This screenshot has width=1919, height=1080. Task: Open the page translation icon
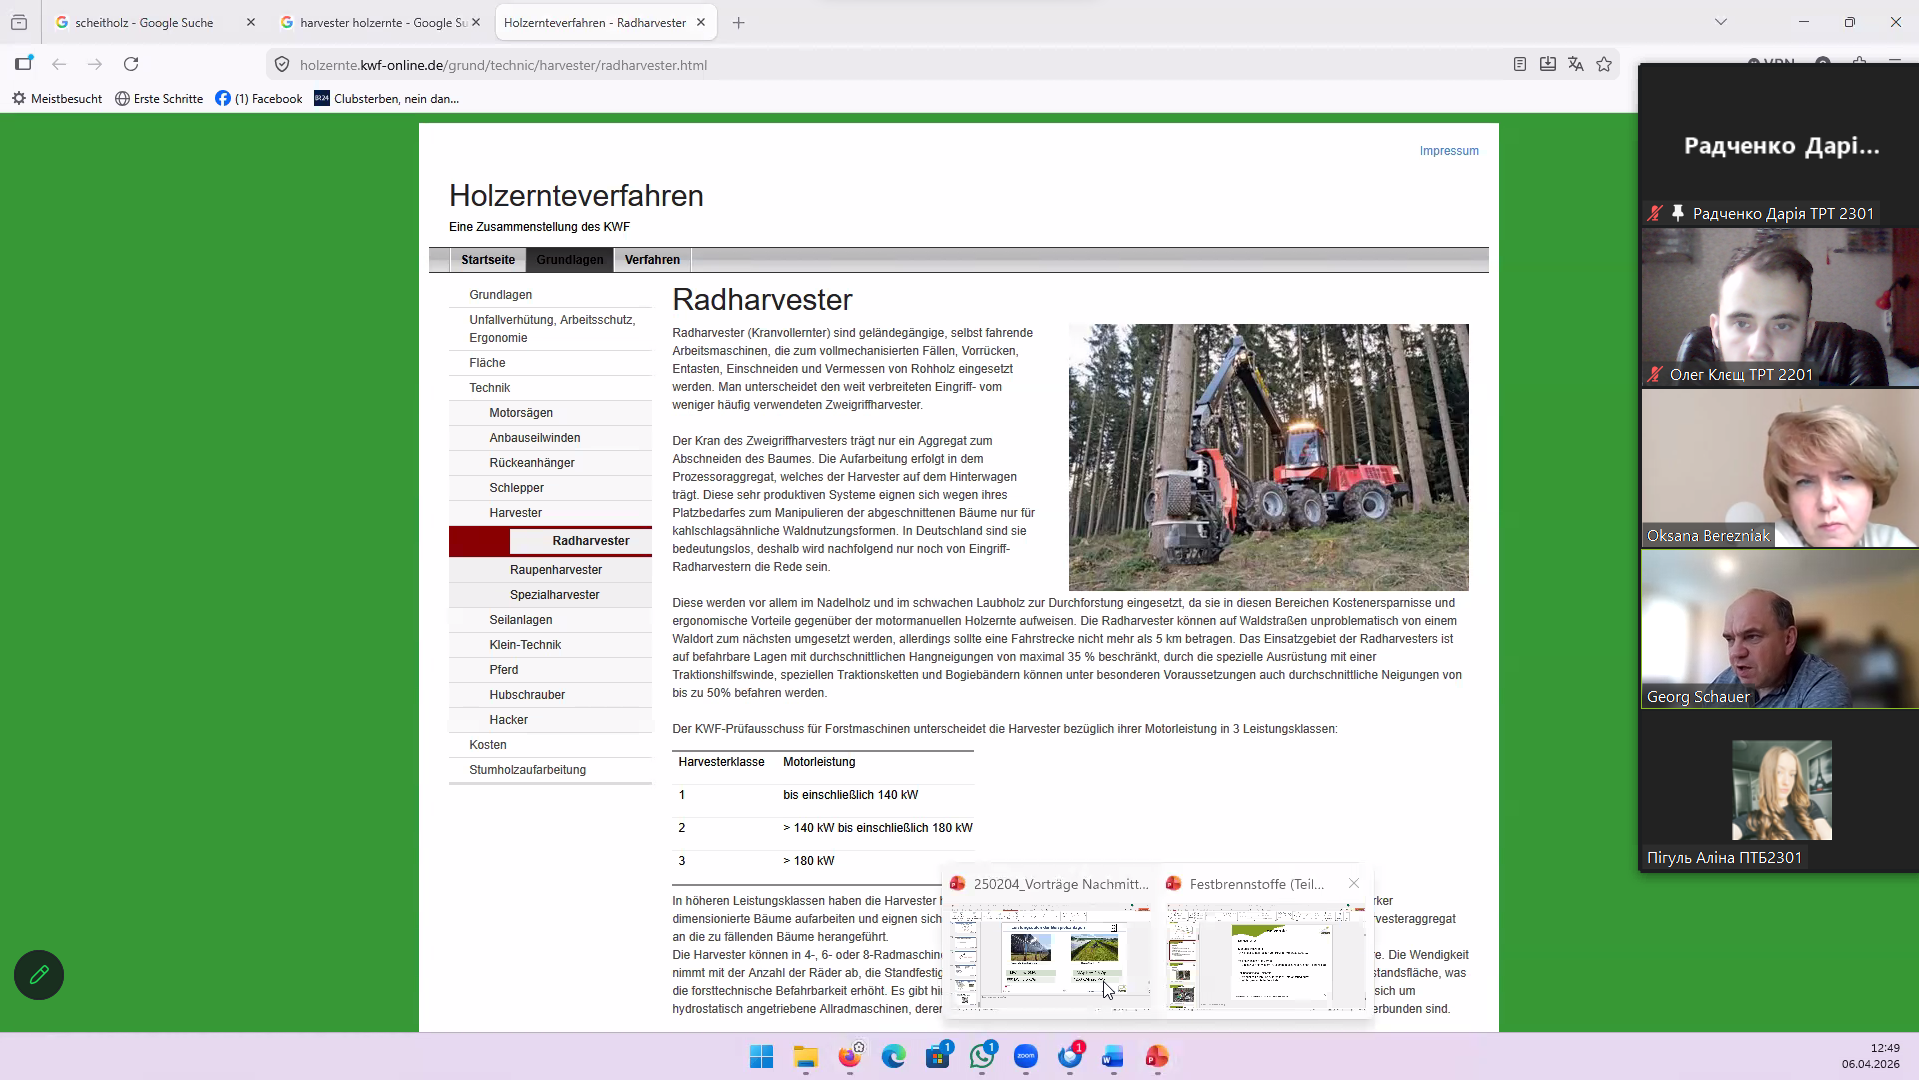(x=1576, y=64)
